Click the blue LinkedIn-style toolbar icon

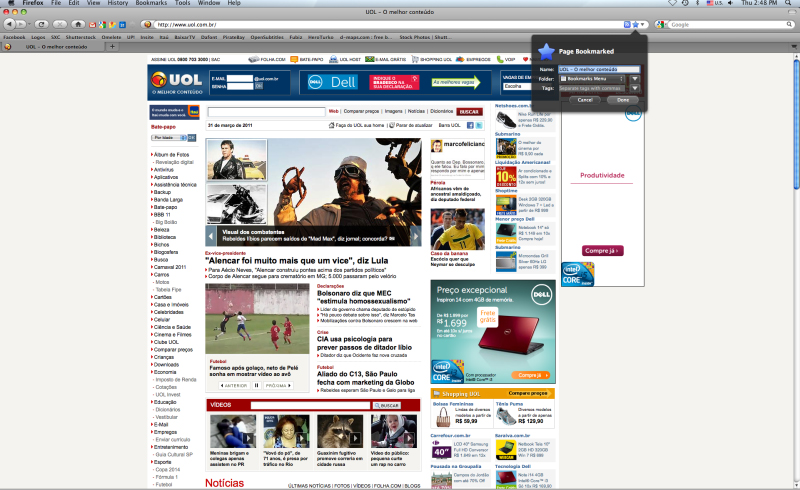click(x=122, y=24)
